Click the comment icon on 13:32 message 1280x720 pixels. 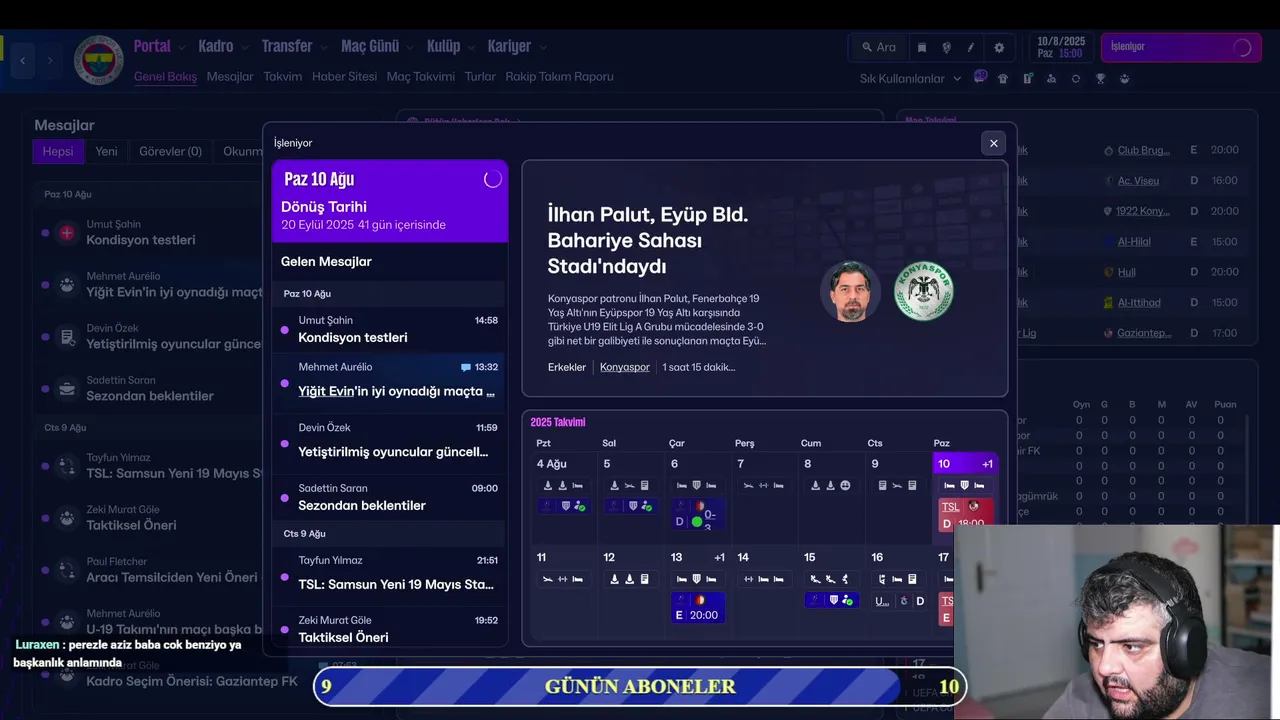tap(465, 367)
